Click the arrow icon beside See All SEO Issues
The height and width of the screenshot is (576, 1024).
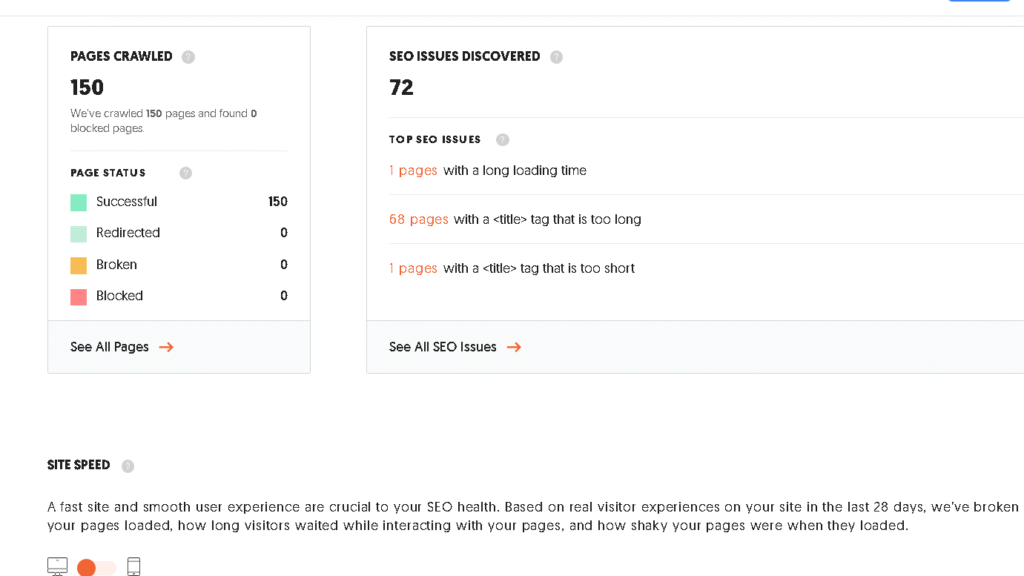[x=513, y=347]
